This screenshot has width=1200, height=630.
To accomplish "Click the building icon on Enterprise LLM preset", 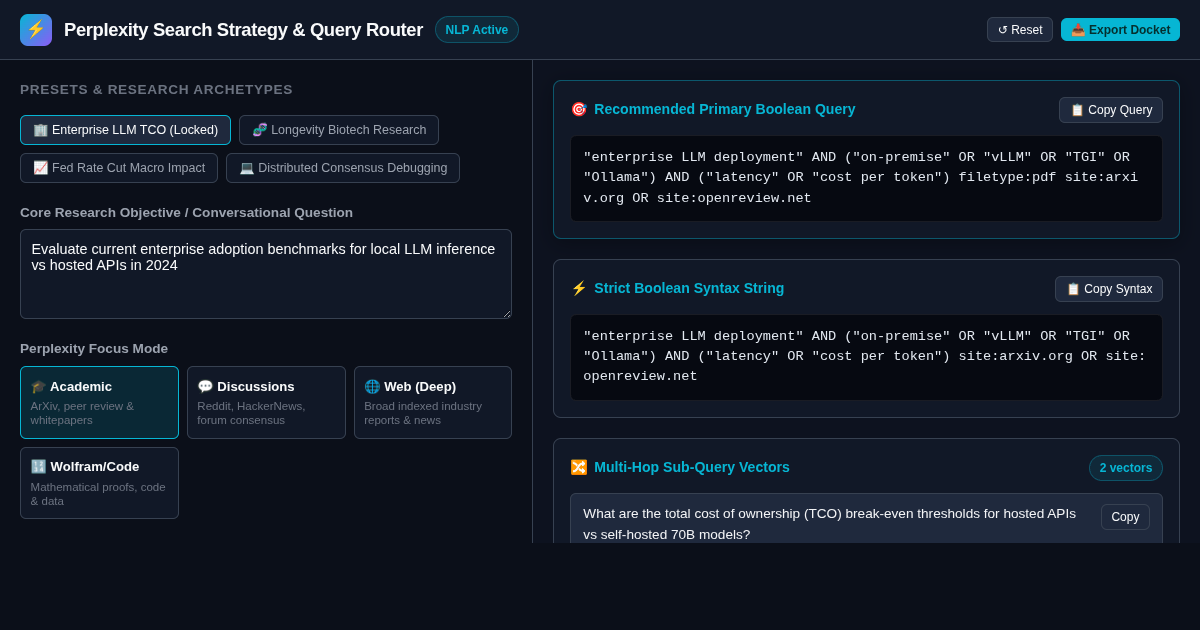I will pos(40,130).
